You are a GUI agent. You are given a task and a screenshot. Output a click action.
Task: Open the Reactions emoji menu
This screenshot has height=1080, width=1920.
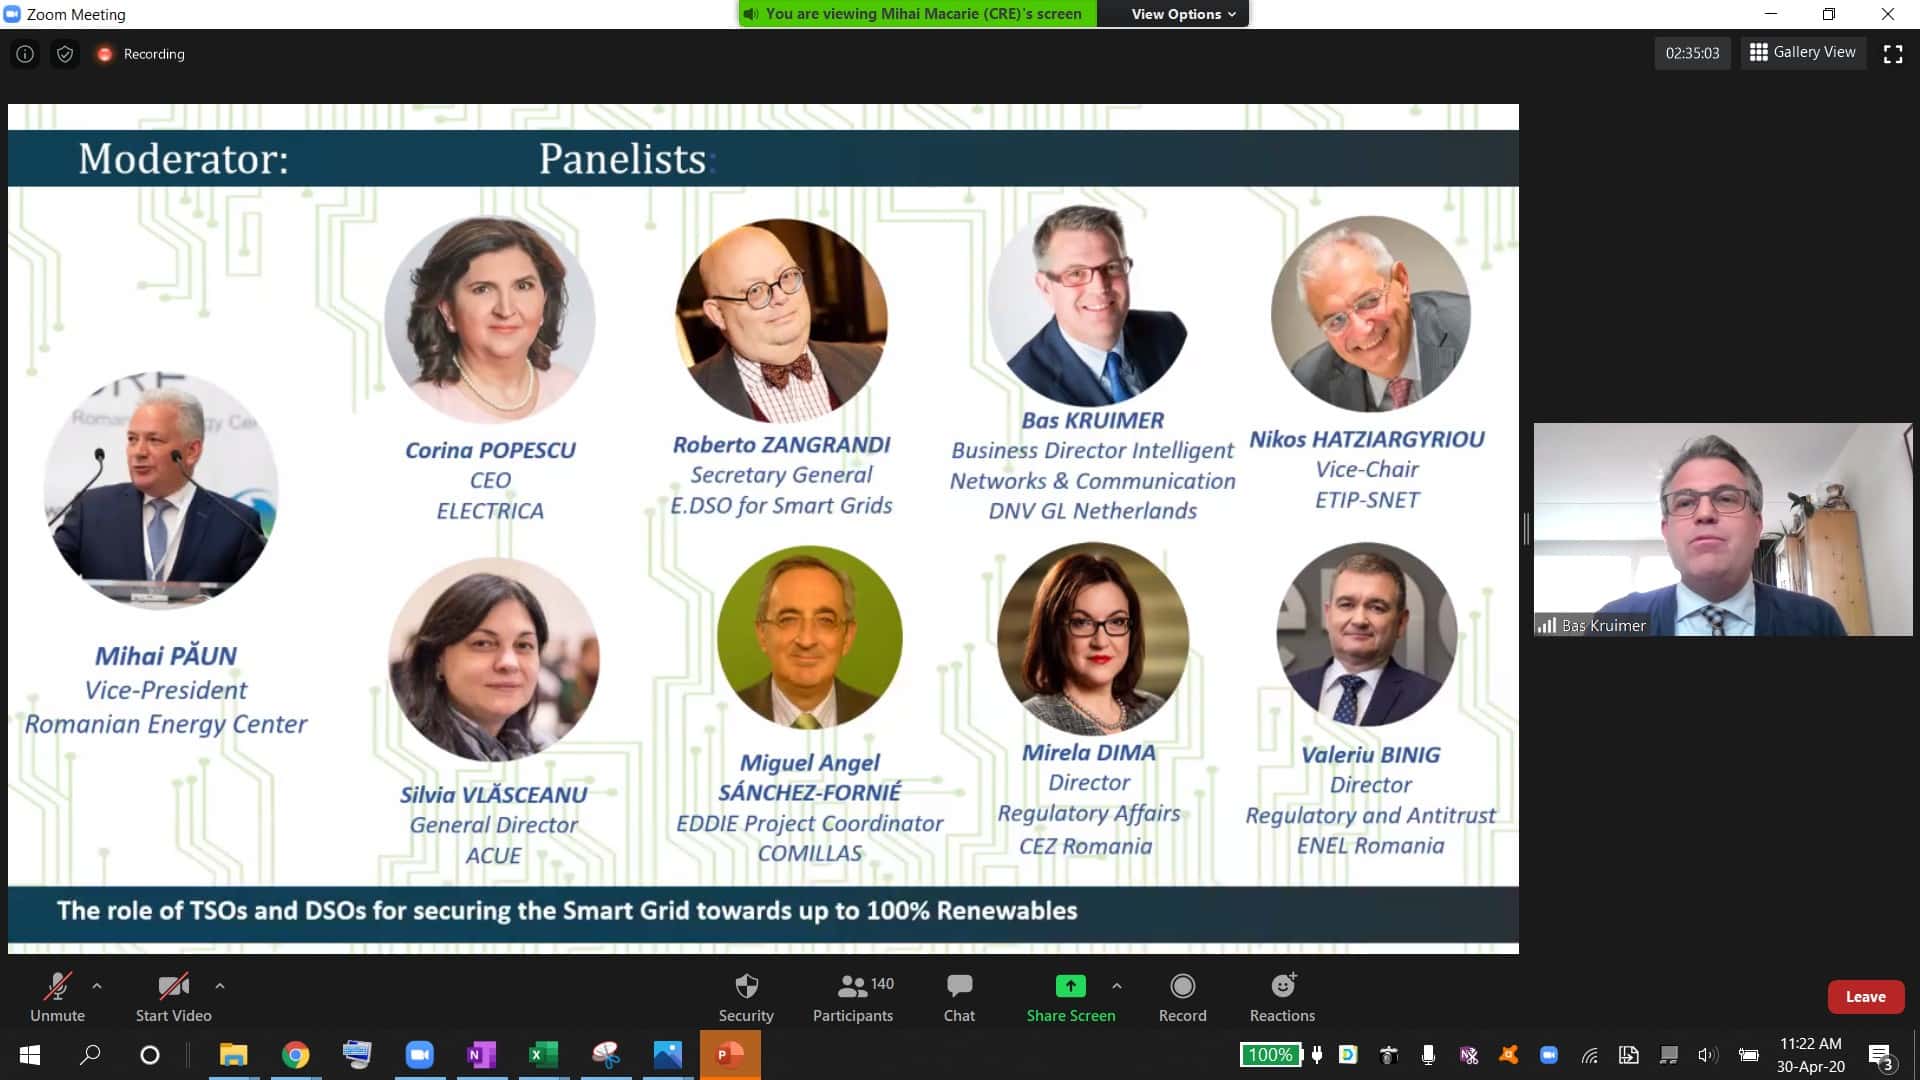[1282, 997]
